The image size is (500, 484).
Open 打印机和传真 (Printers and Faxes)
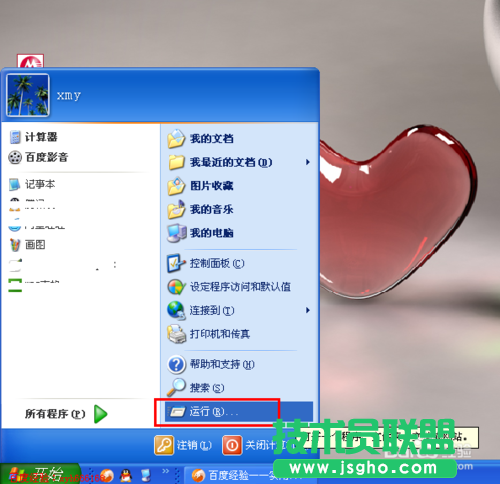[x=209, y=334]
